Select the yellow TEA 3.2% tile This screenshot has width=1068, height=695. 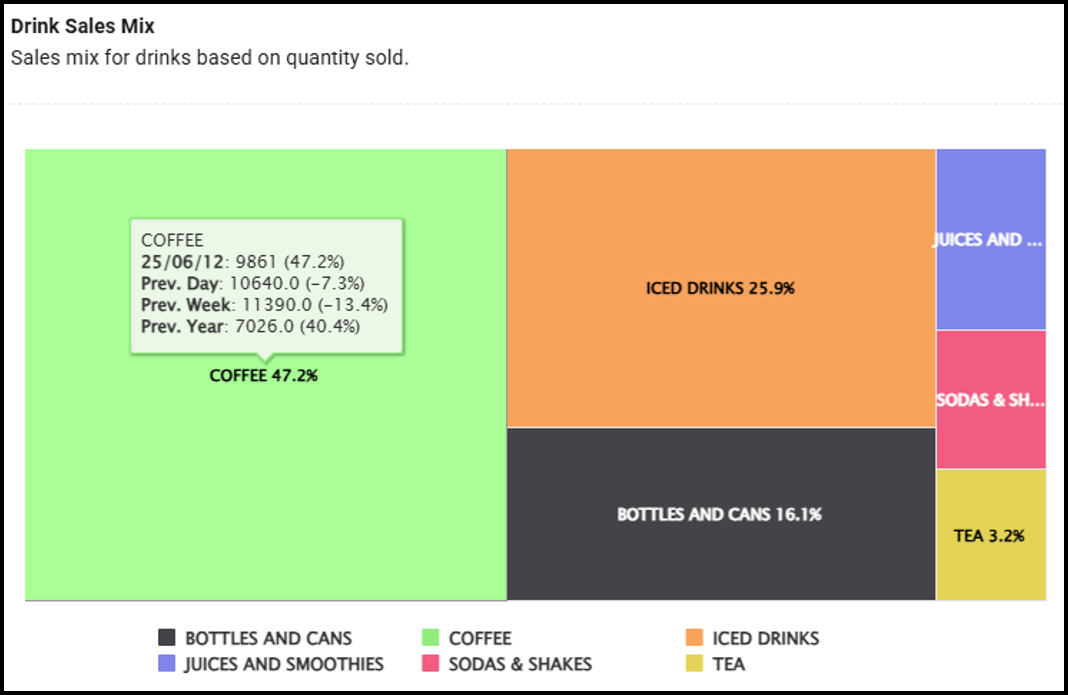(x=991, y=535)
